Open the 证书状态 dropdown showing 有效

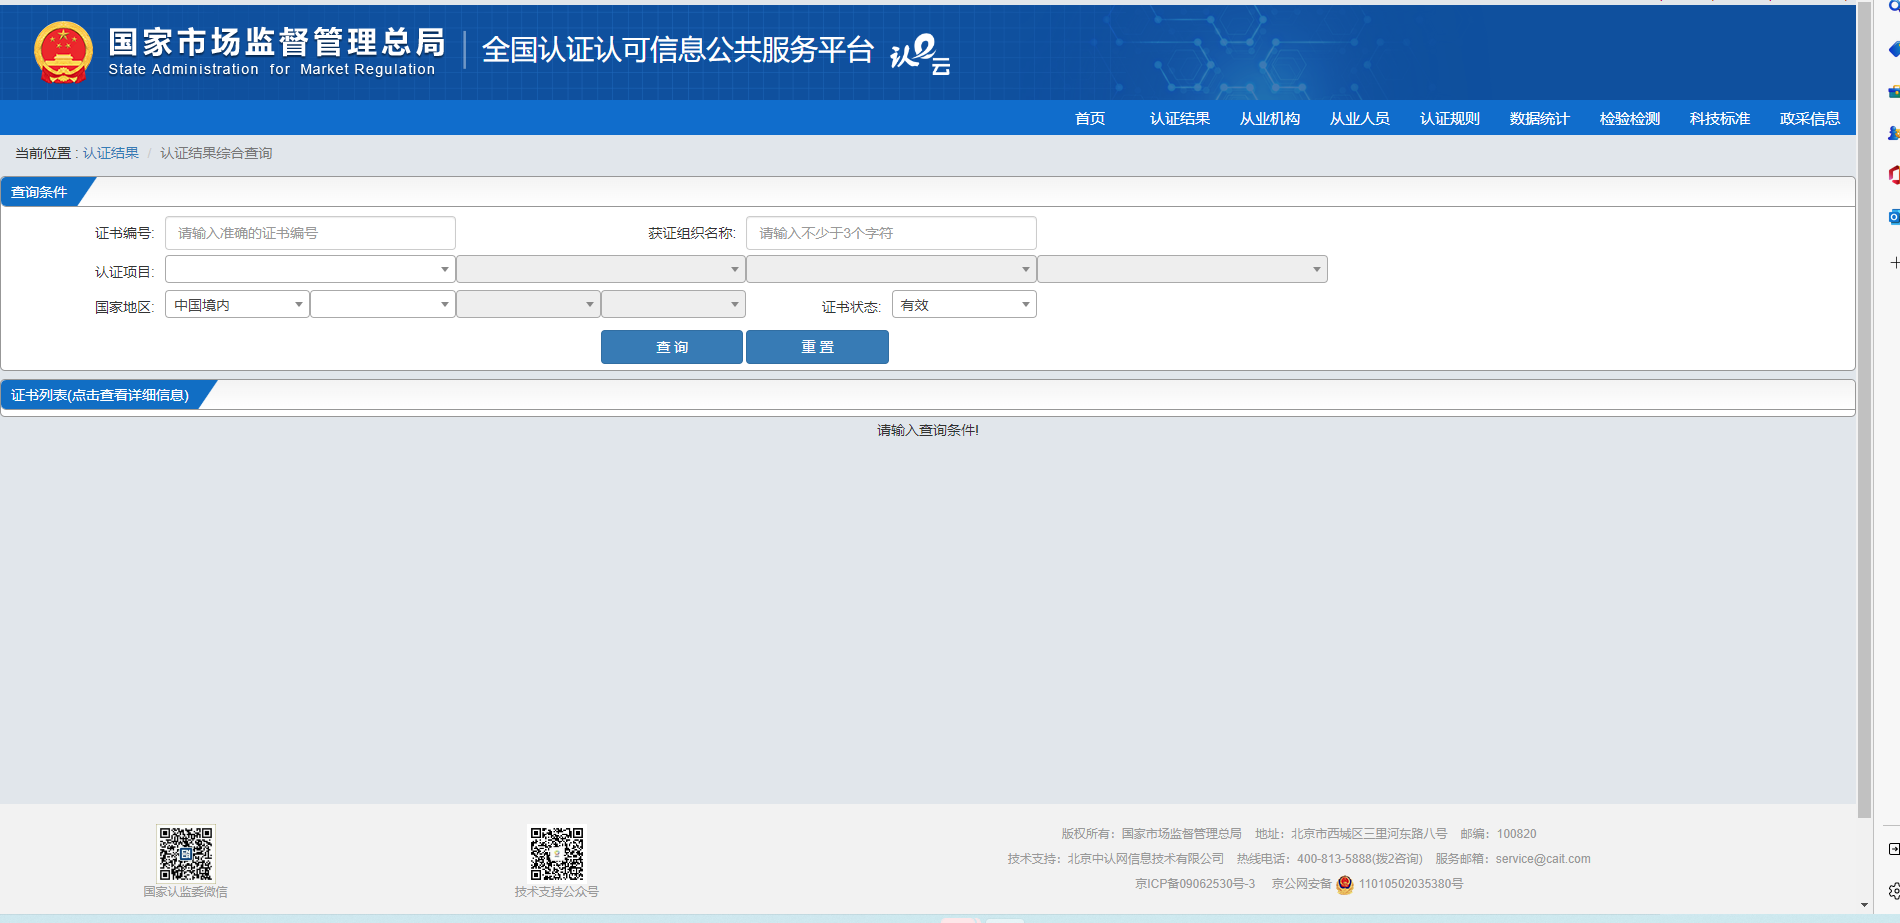[x=963, y=305]
